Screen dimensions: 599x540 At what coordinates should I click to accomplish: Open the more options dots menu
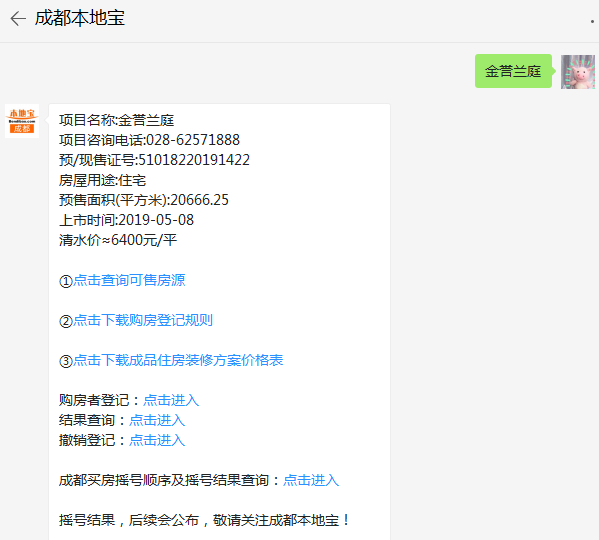click(x=593, y=21)
